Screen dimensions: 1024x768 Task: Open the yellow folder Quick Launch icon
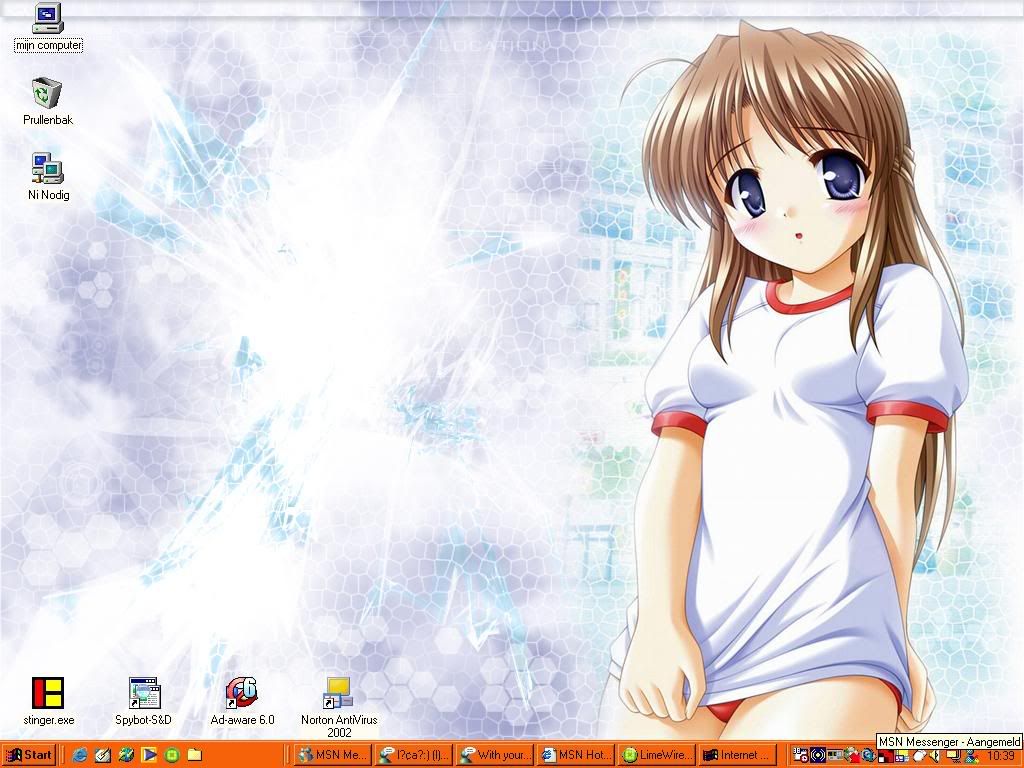[x=195, y=755]
